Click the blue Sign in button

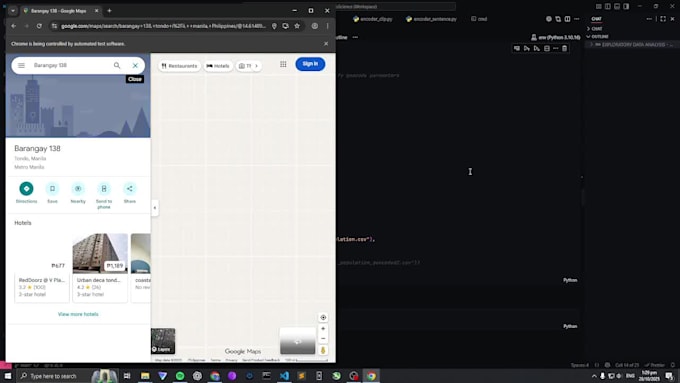(310, 64)
